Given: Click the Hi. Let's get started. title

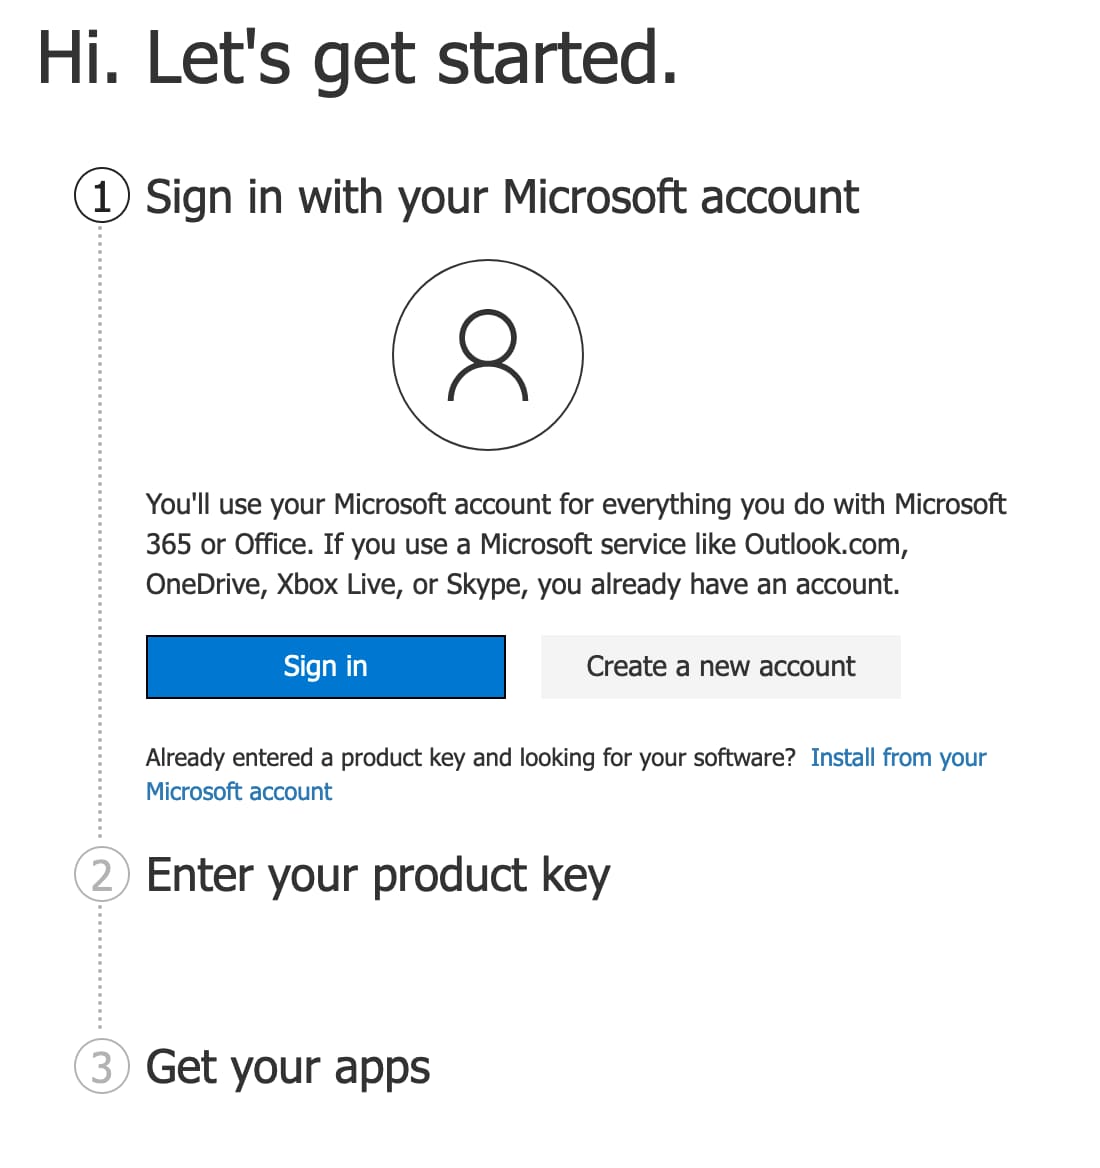Looking at the screenshot, I should (x=357, y=58).
